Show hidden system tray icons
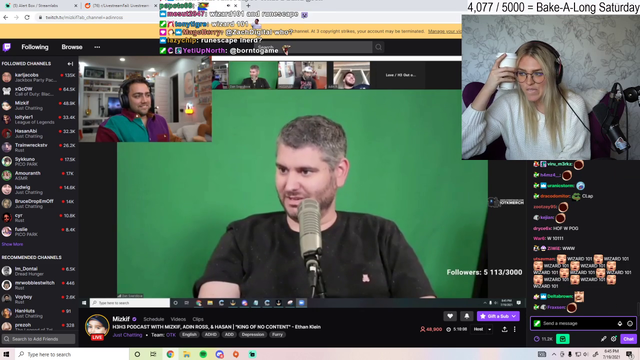The image size is (640, 360). 554,354
